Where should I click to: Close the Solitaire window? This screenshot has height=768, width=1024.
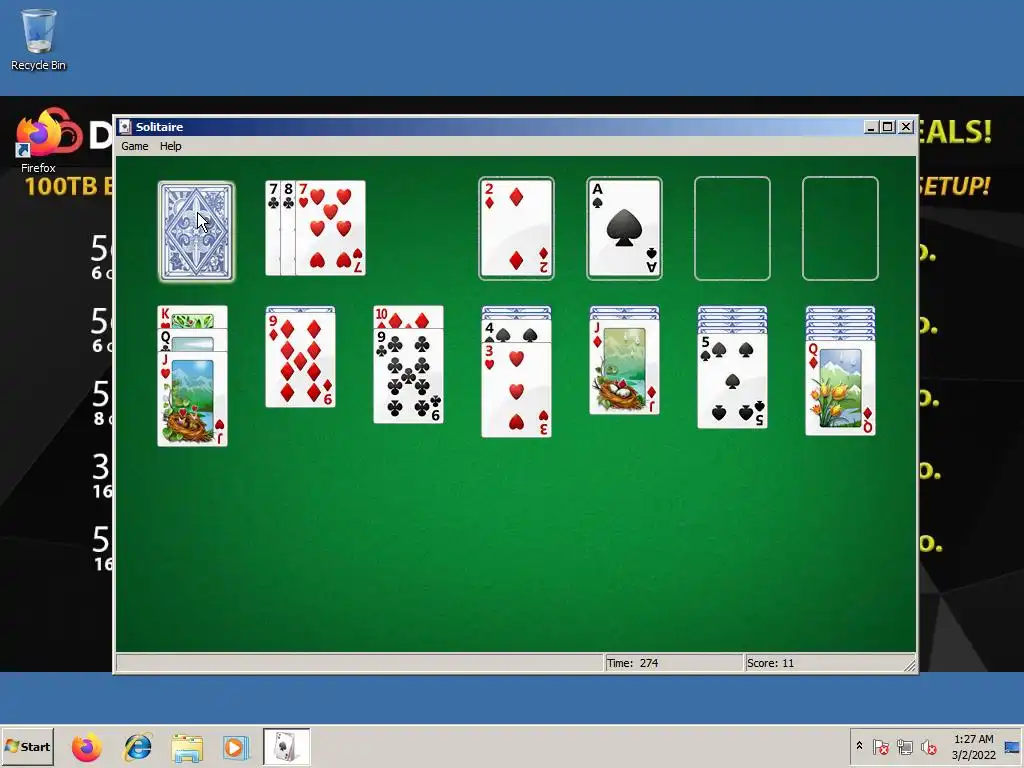[x=906, y=127]
